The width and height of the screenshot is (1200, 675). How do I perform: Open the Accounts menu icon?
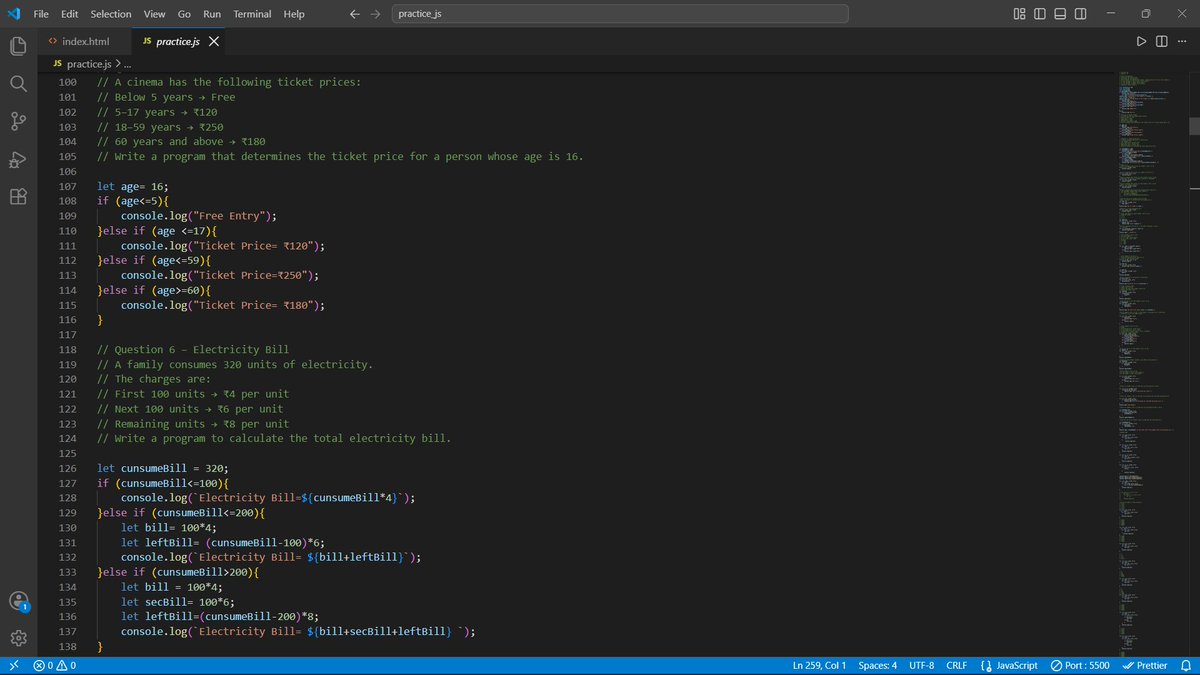click(x=17, y=601)
